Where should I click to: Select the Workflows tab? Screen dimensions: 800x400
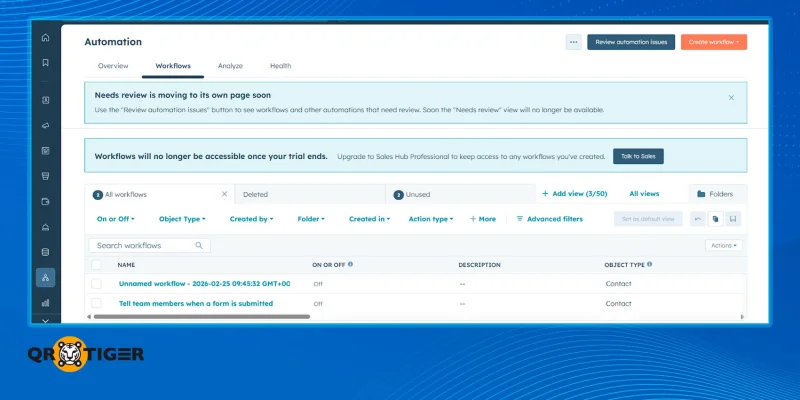click(x=173, y=66)
